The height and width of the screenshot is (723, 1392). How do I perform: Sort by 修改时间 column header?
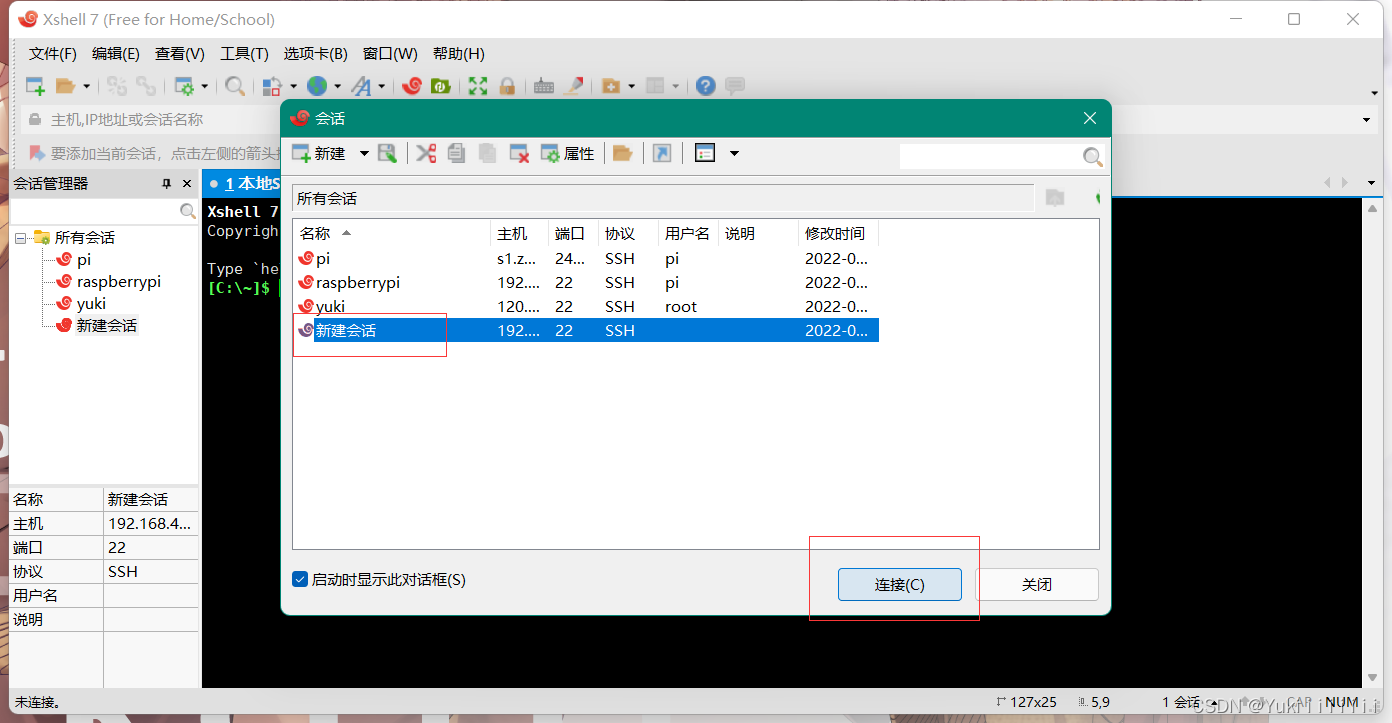click(838, 233)
